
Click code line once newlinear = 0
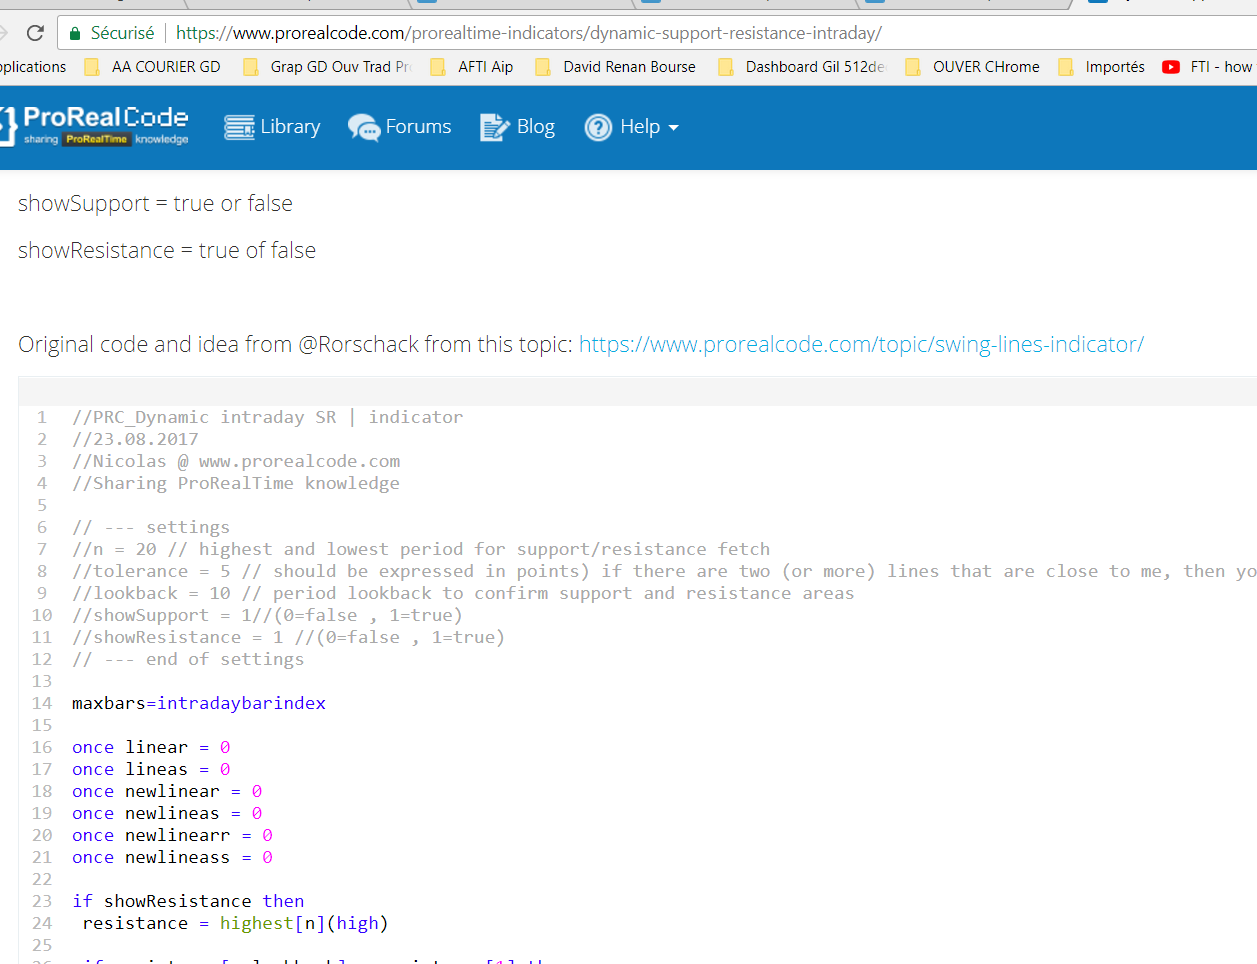click(167, 791)
